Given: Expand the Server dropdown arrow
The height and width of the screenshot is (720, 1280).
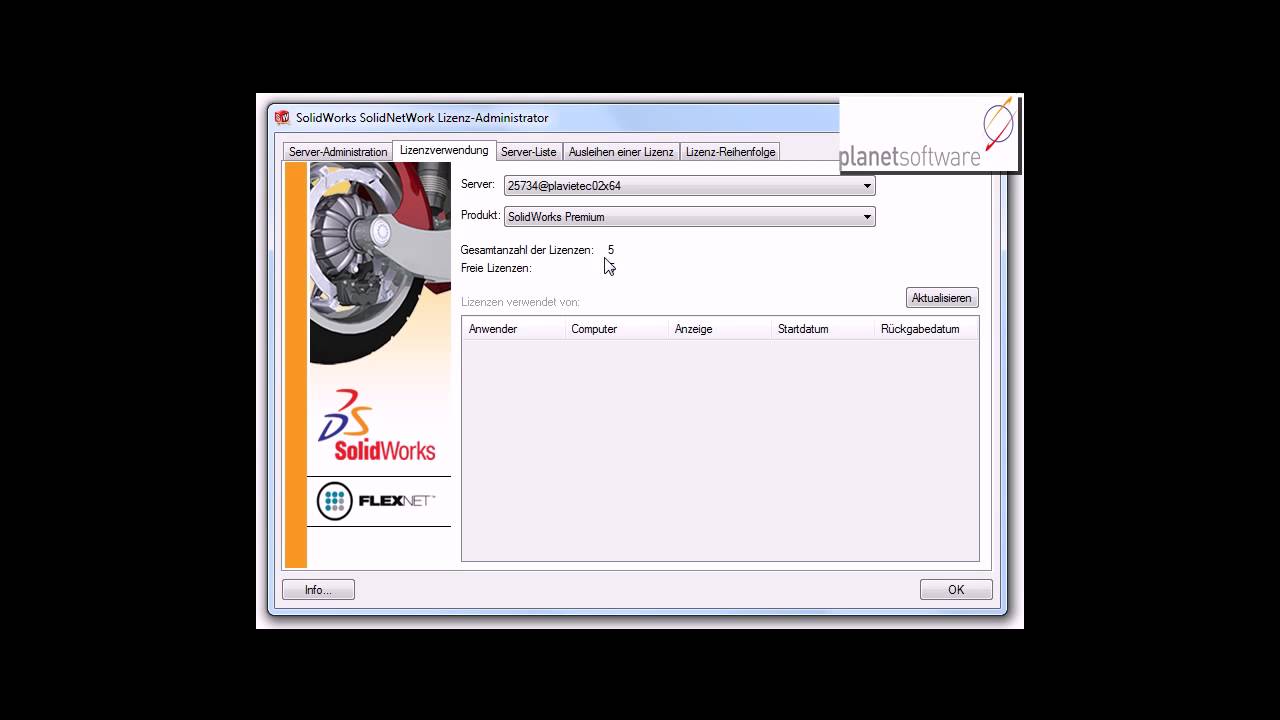Looking at the screenshot, I should click(x=867, y=186).
